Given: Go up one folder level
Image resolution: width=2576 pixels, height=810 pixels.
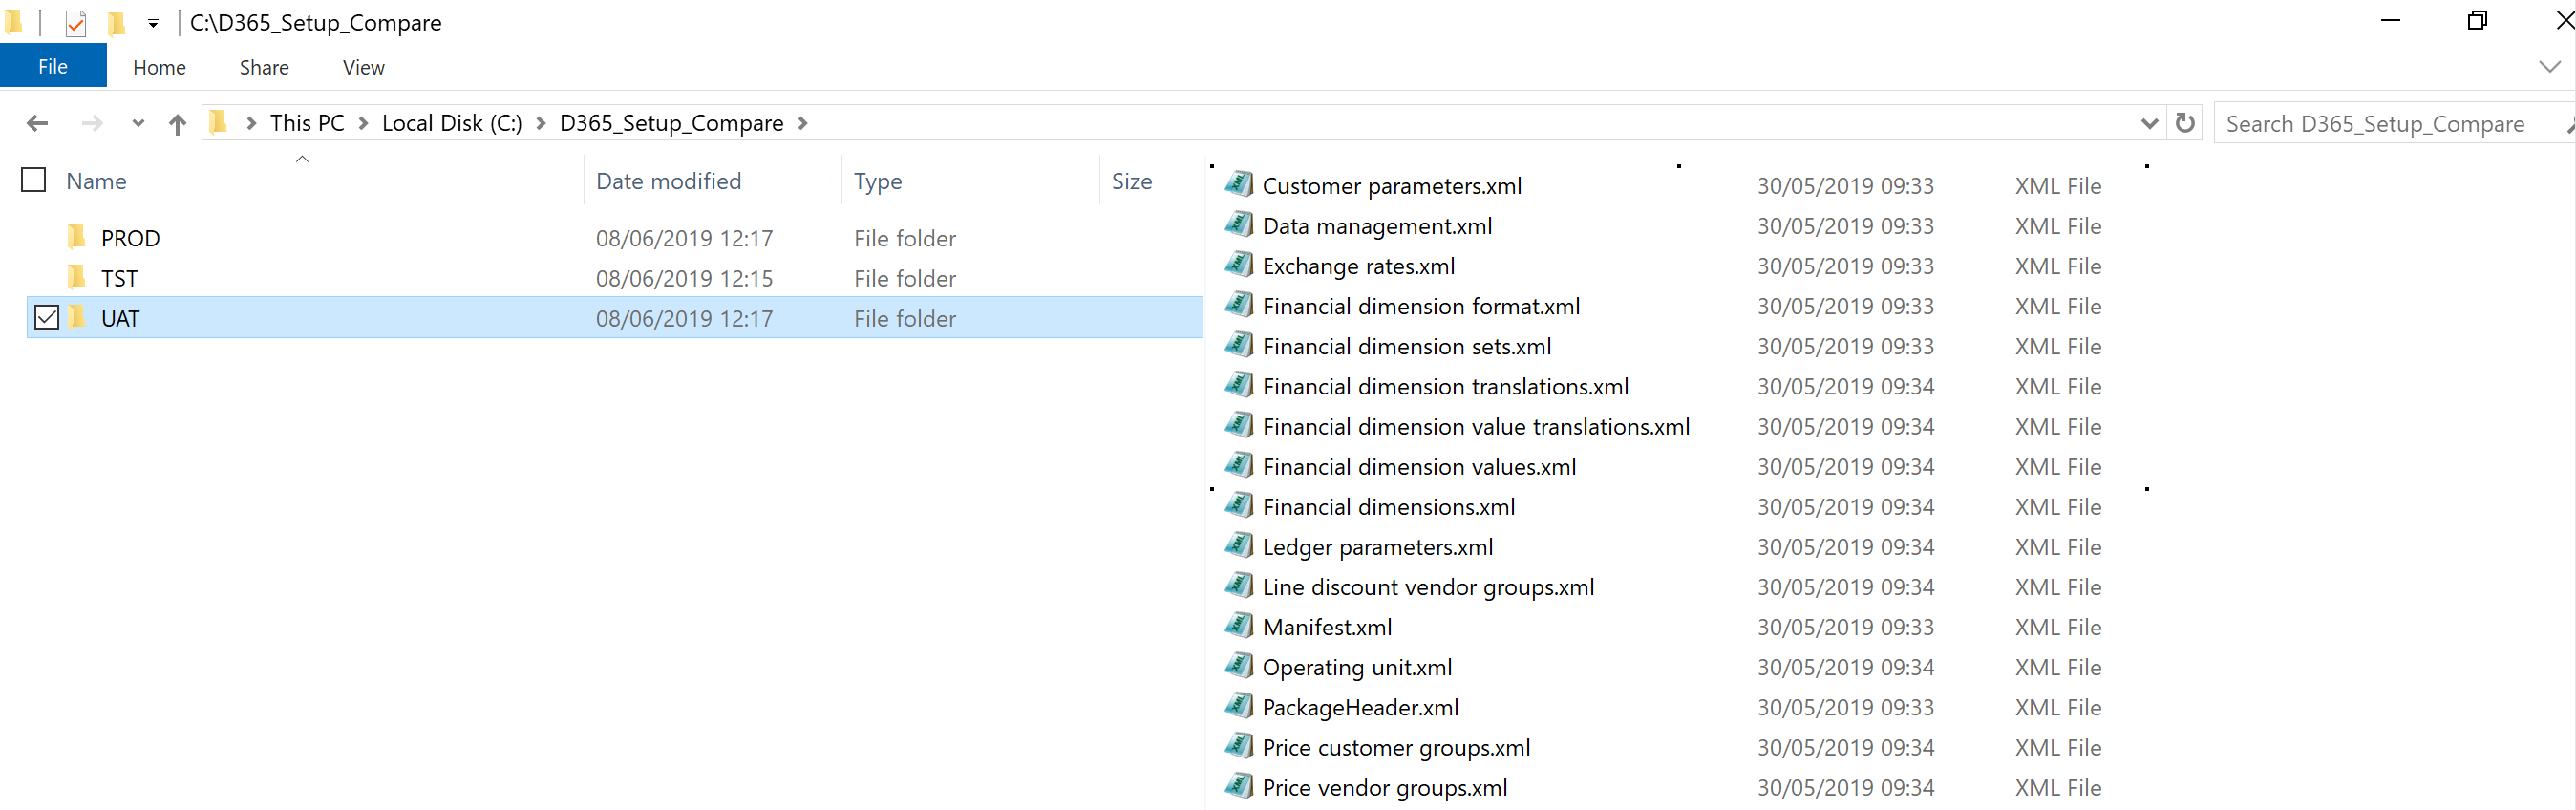Looking at the screenshot, I should point(177,123).
